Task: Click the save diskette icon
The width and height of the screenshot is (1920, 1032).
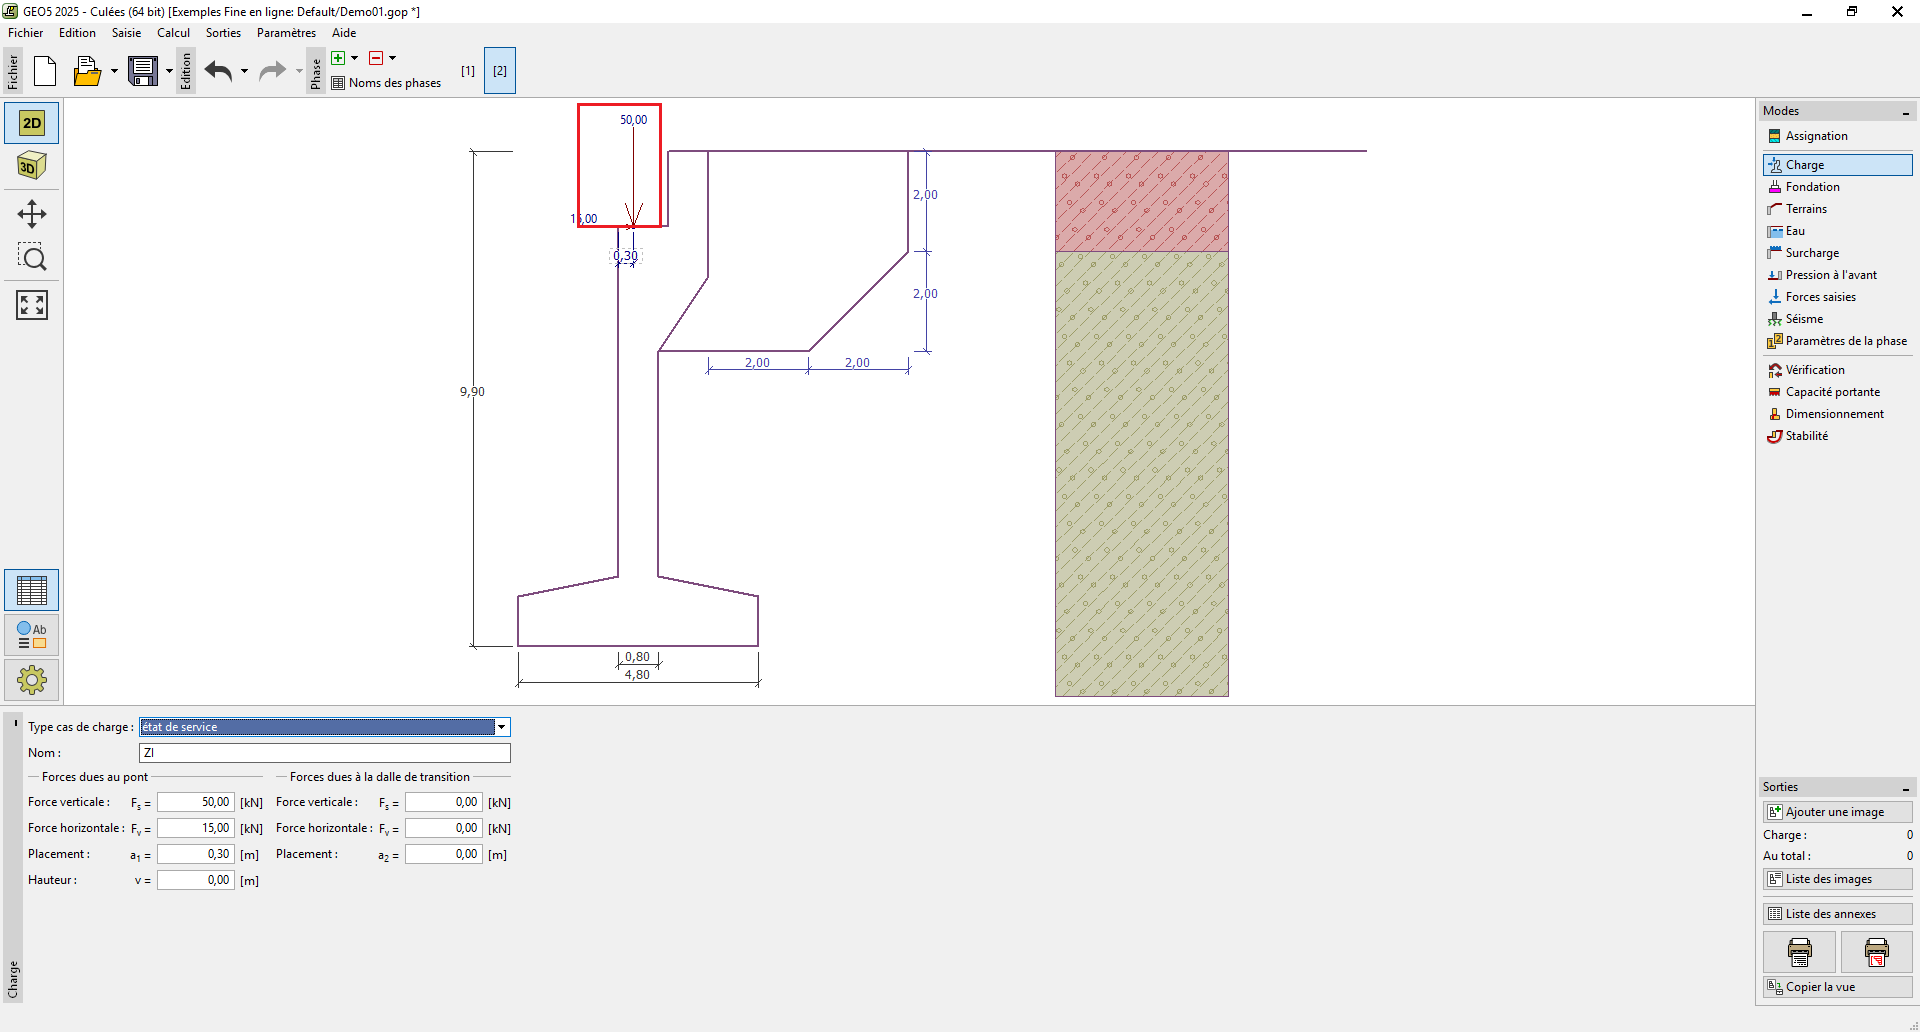Action: click(143, 71)
